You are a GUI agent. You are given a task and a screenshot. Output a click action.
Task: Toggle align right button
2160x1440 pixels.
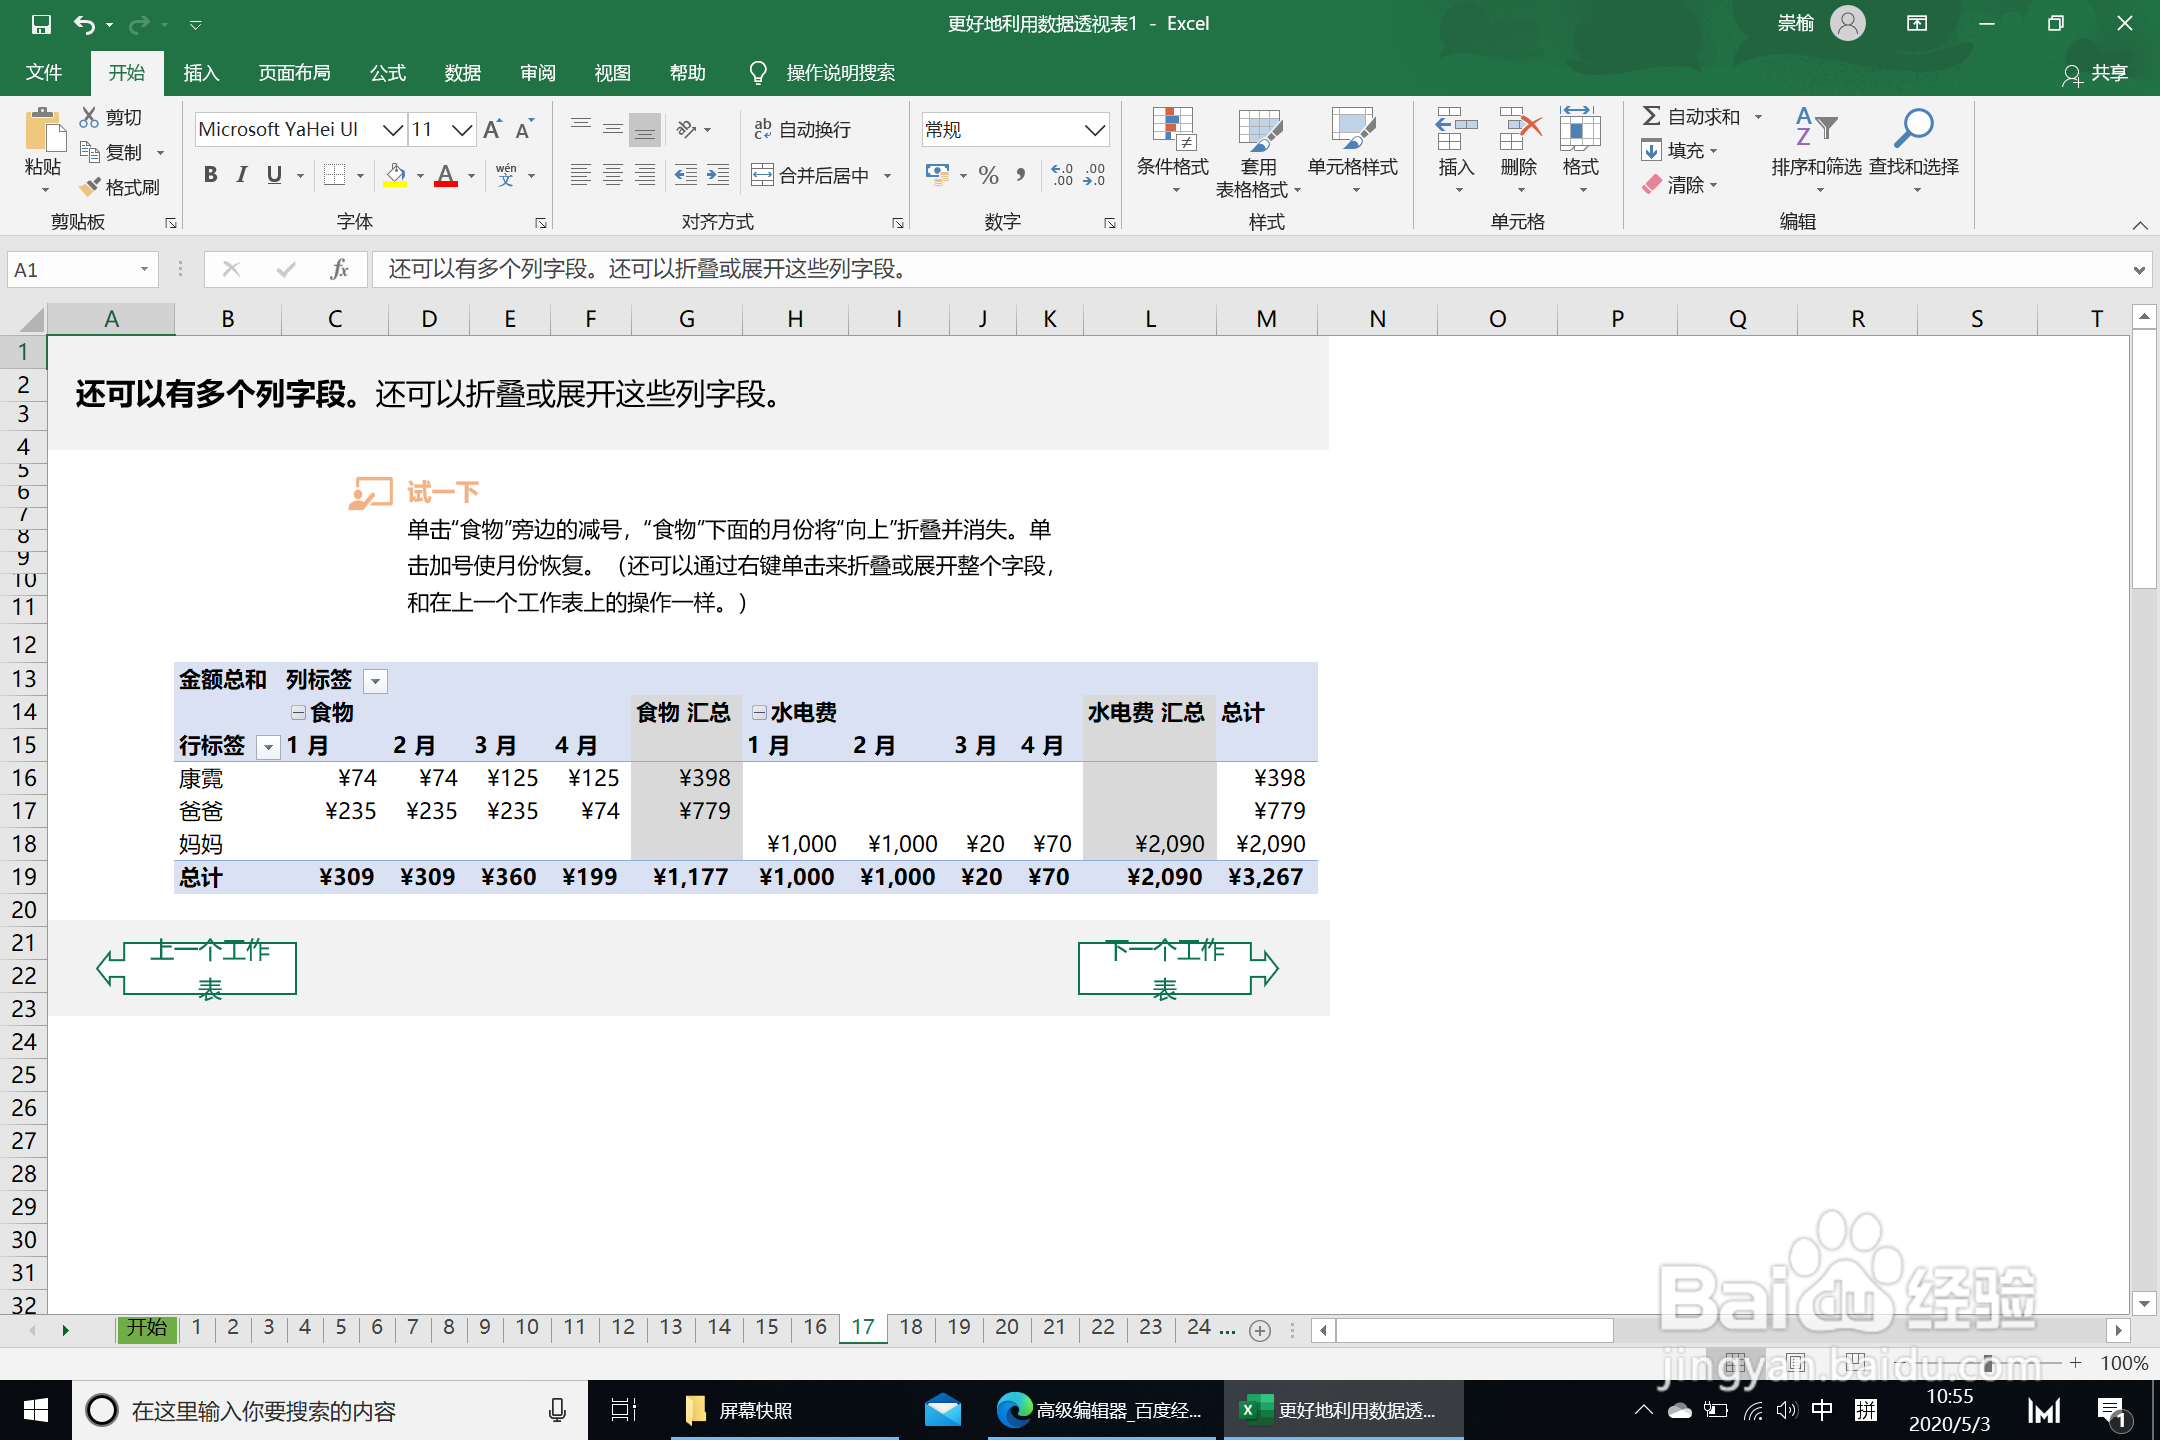(645, 175)
